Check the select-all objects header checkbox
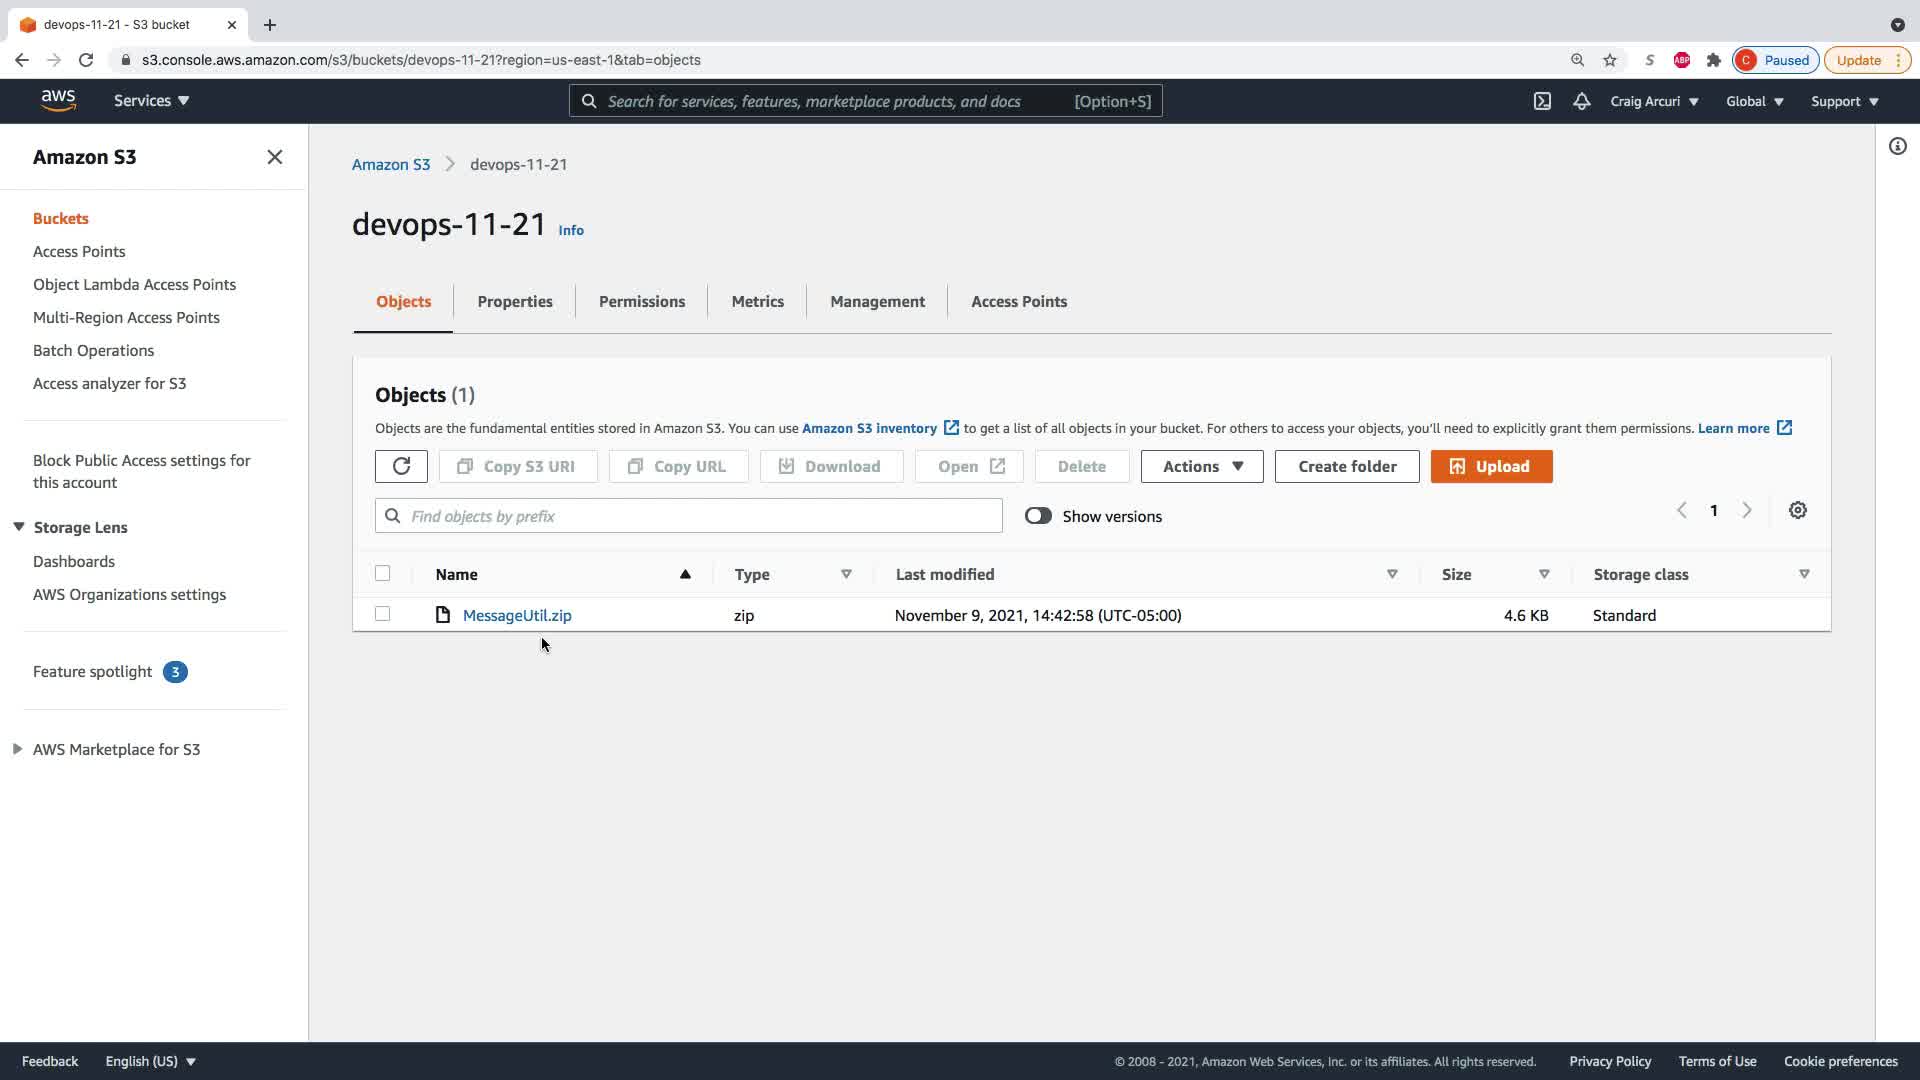This screenshot has width=1920, height=1080. coord(382,573)
